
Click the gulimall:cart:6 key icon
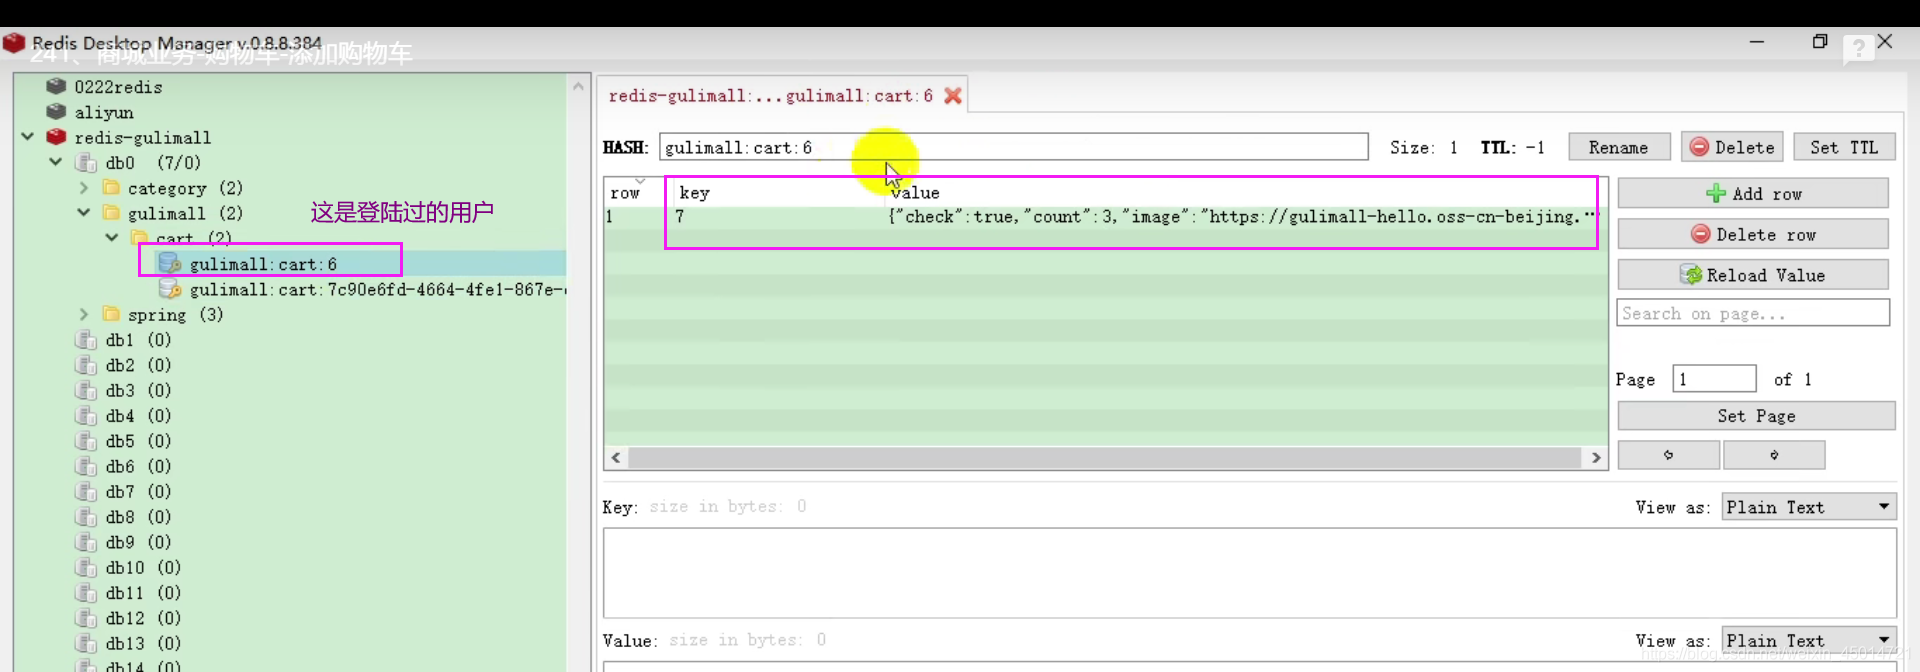click(171, 263)
